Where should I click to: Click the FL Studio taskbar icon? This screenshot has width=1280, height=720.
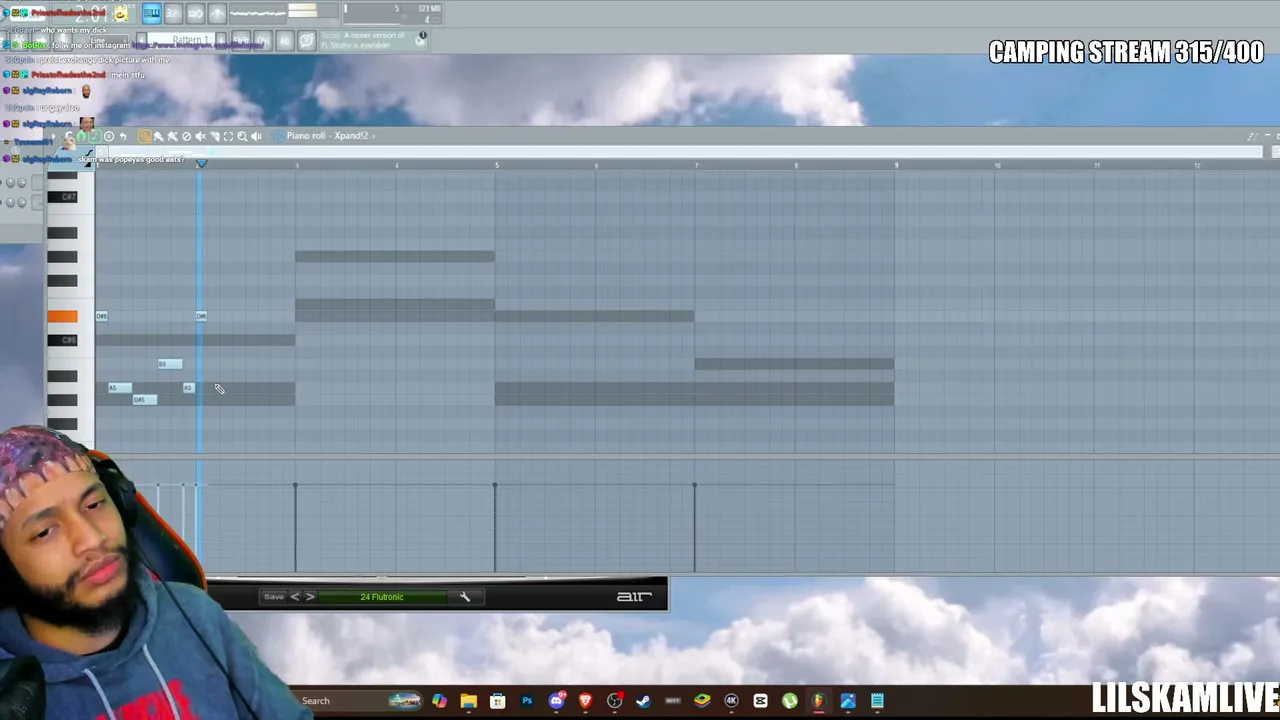tap(819, 701)
